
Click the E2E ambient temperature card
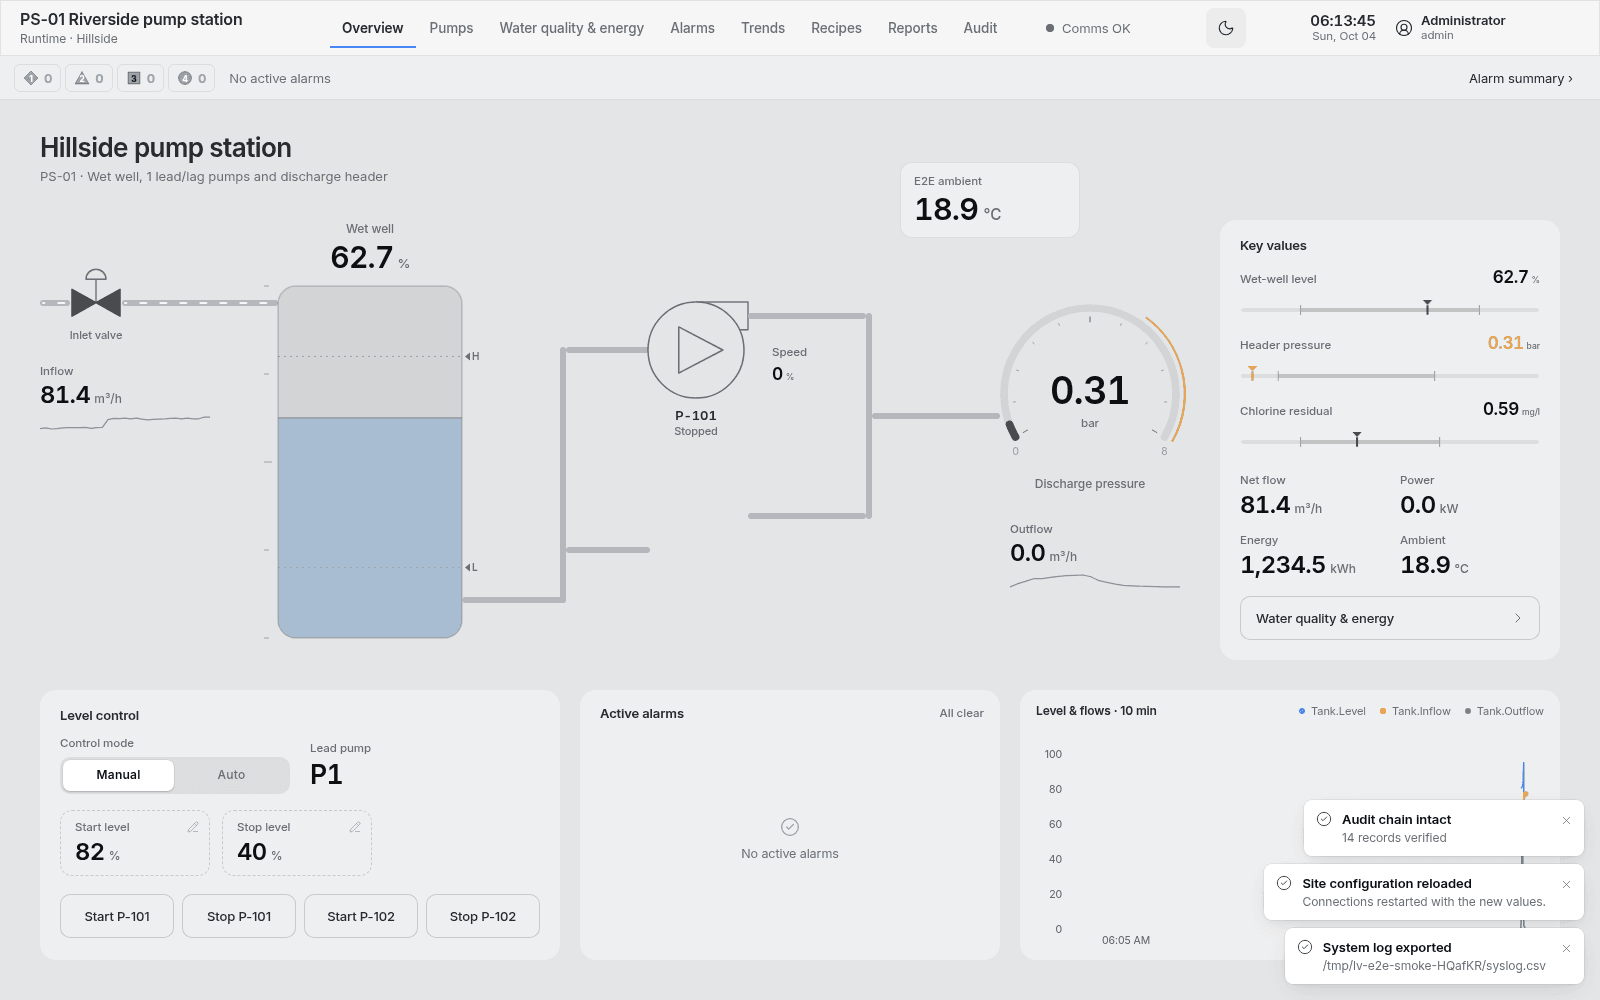(990, 200)
